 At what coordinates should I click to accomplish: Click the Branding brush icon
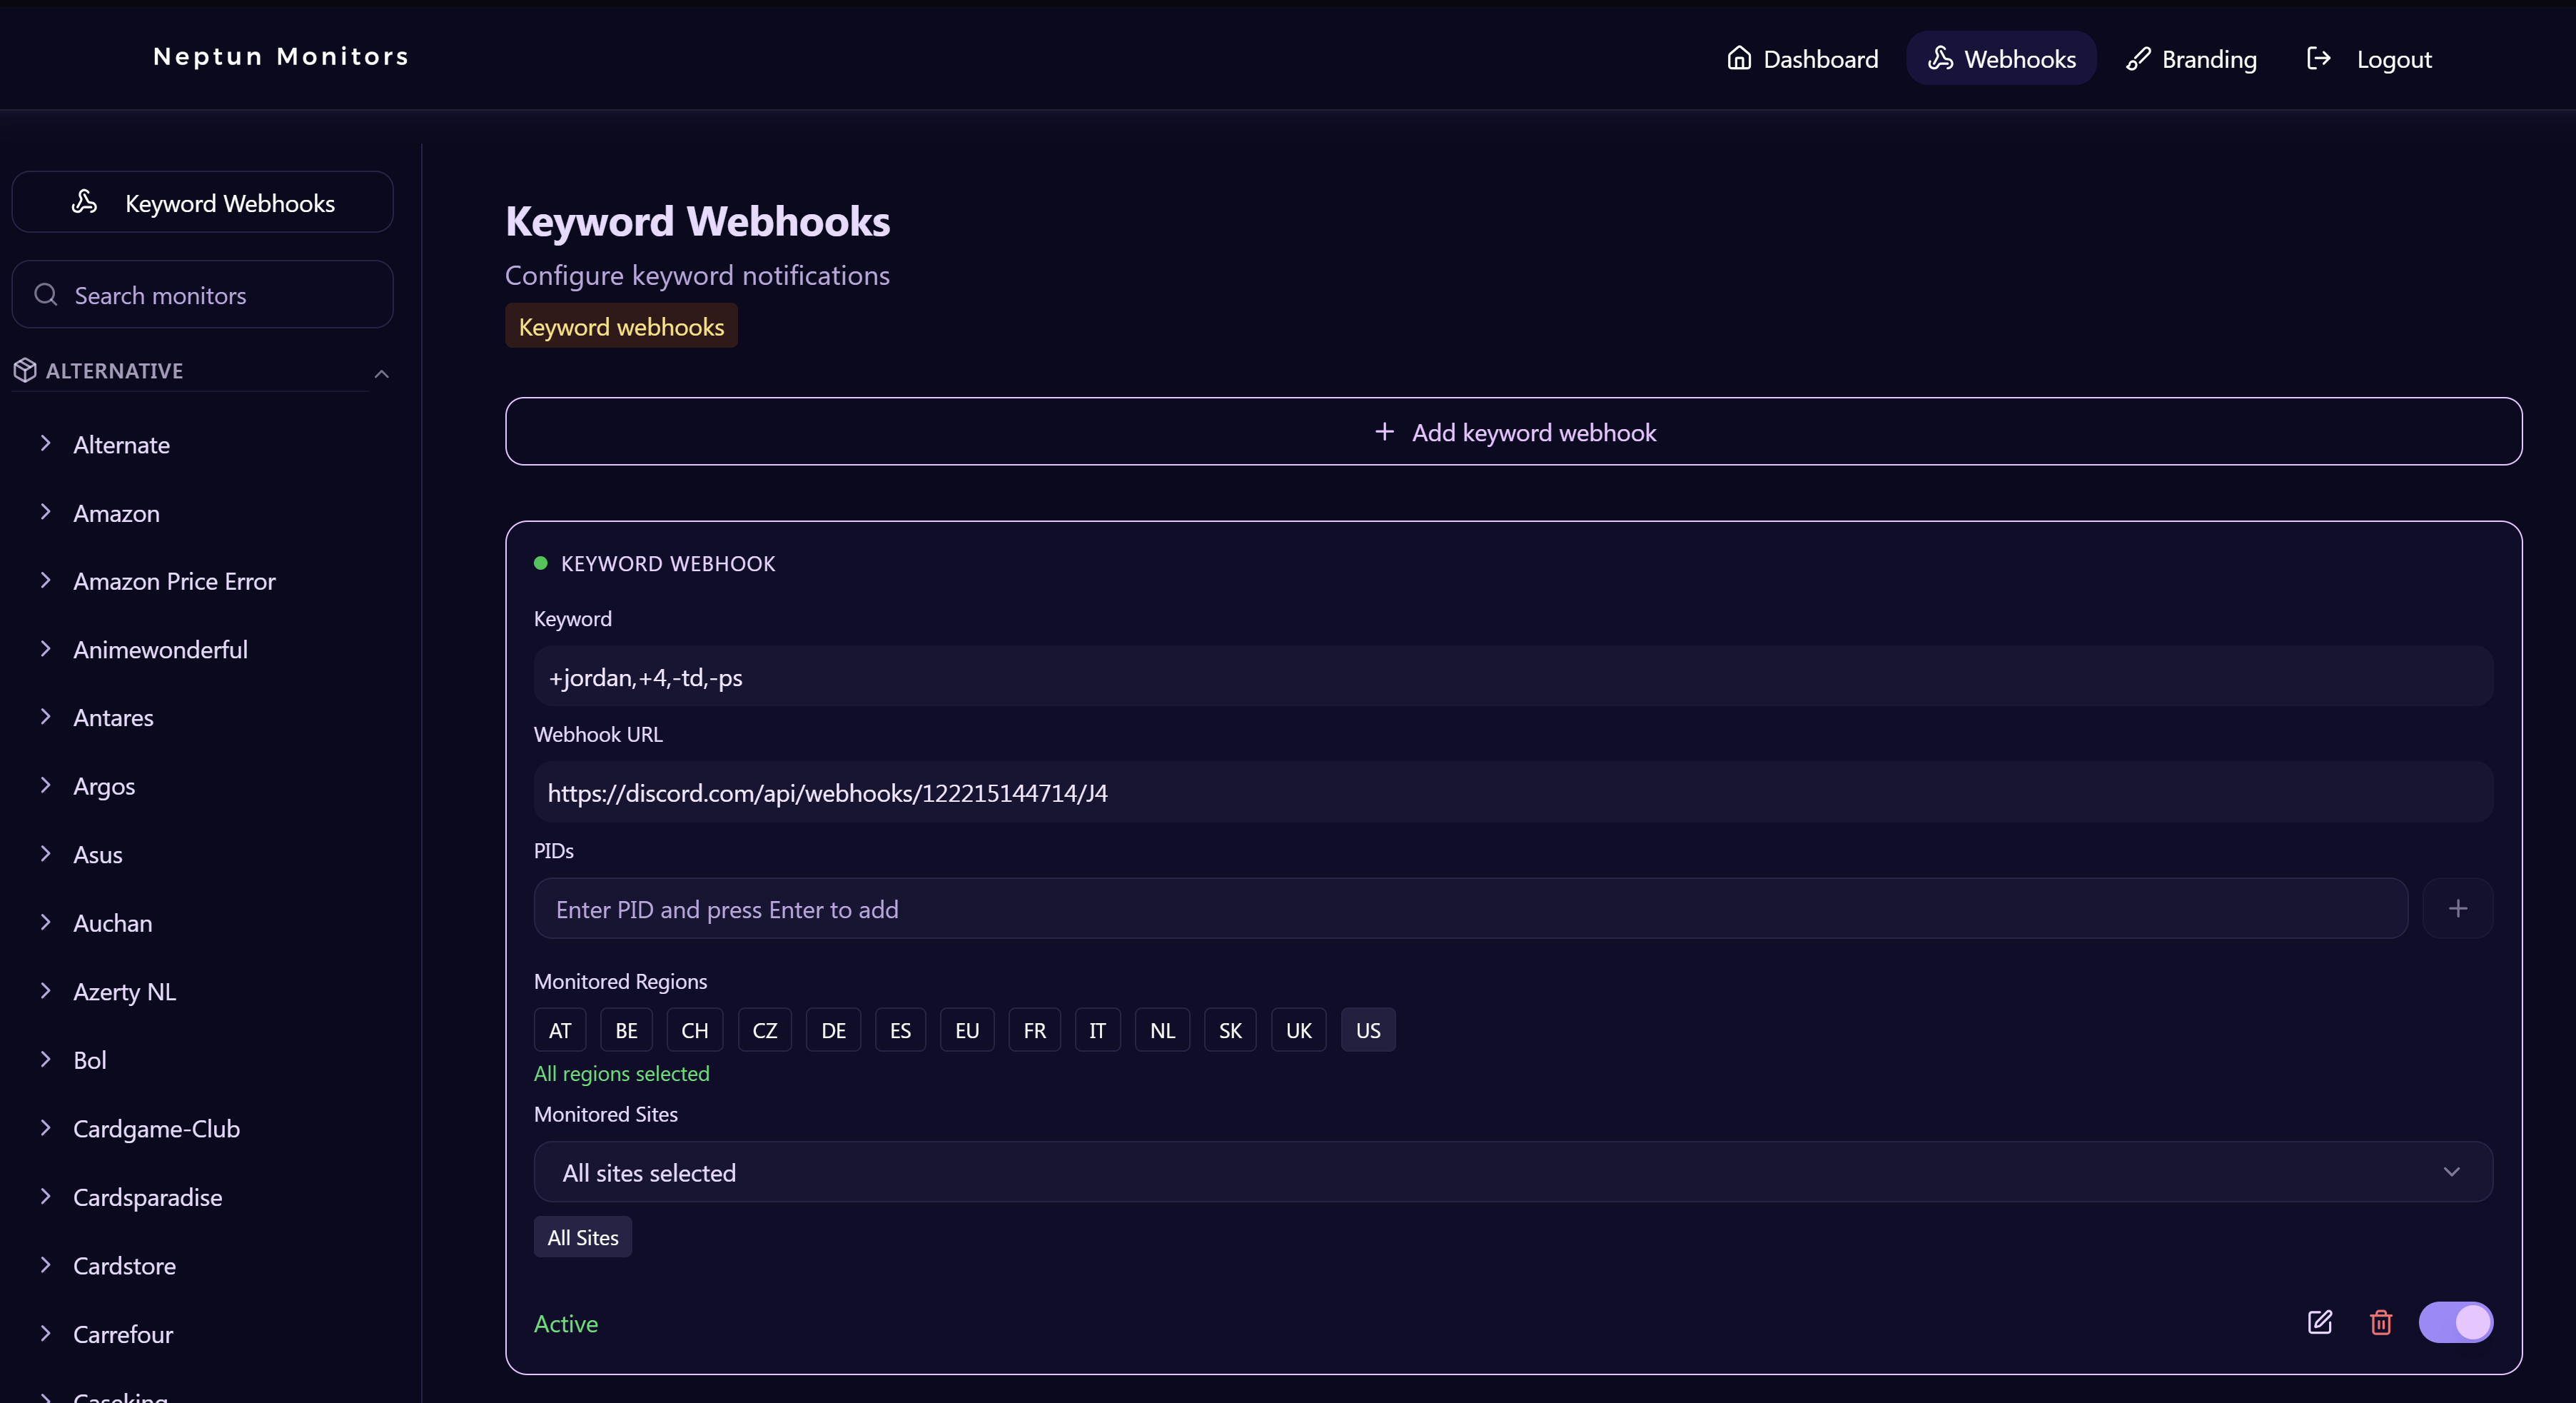2138,58
